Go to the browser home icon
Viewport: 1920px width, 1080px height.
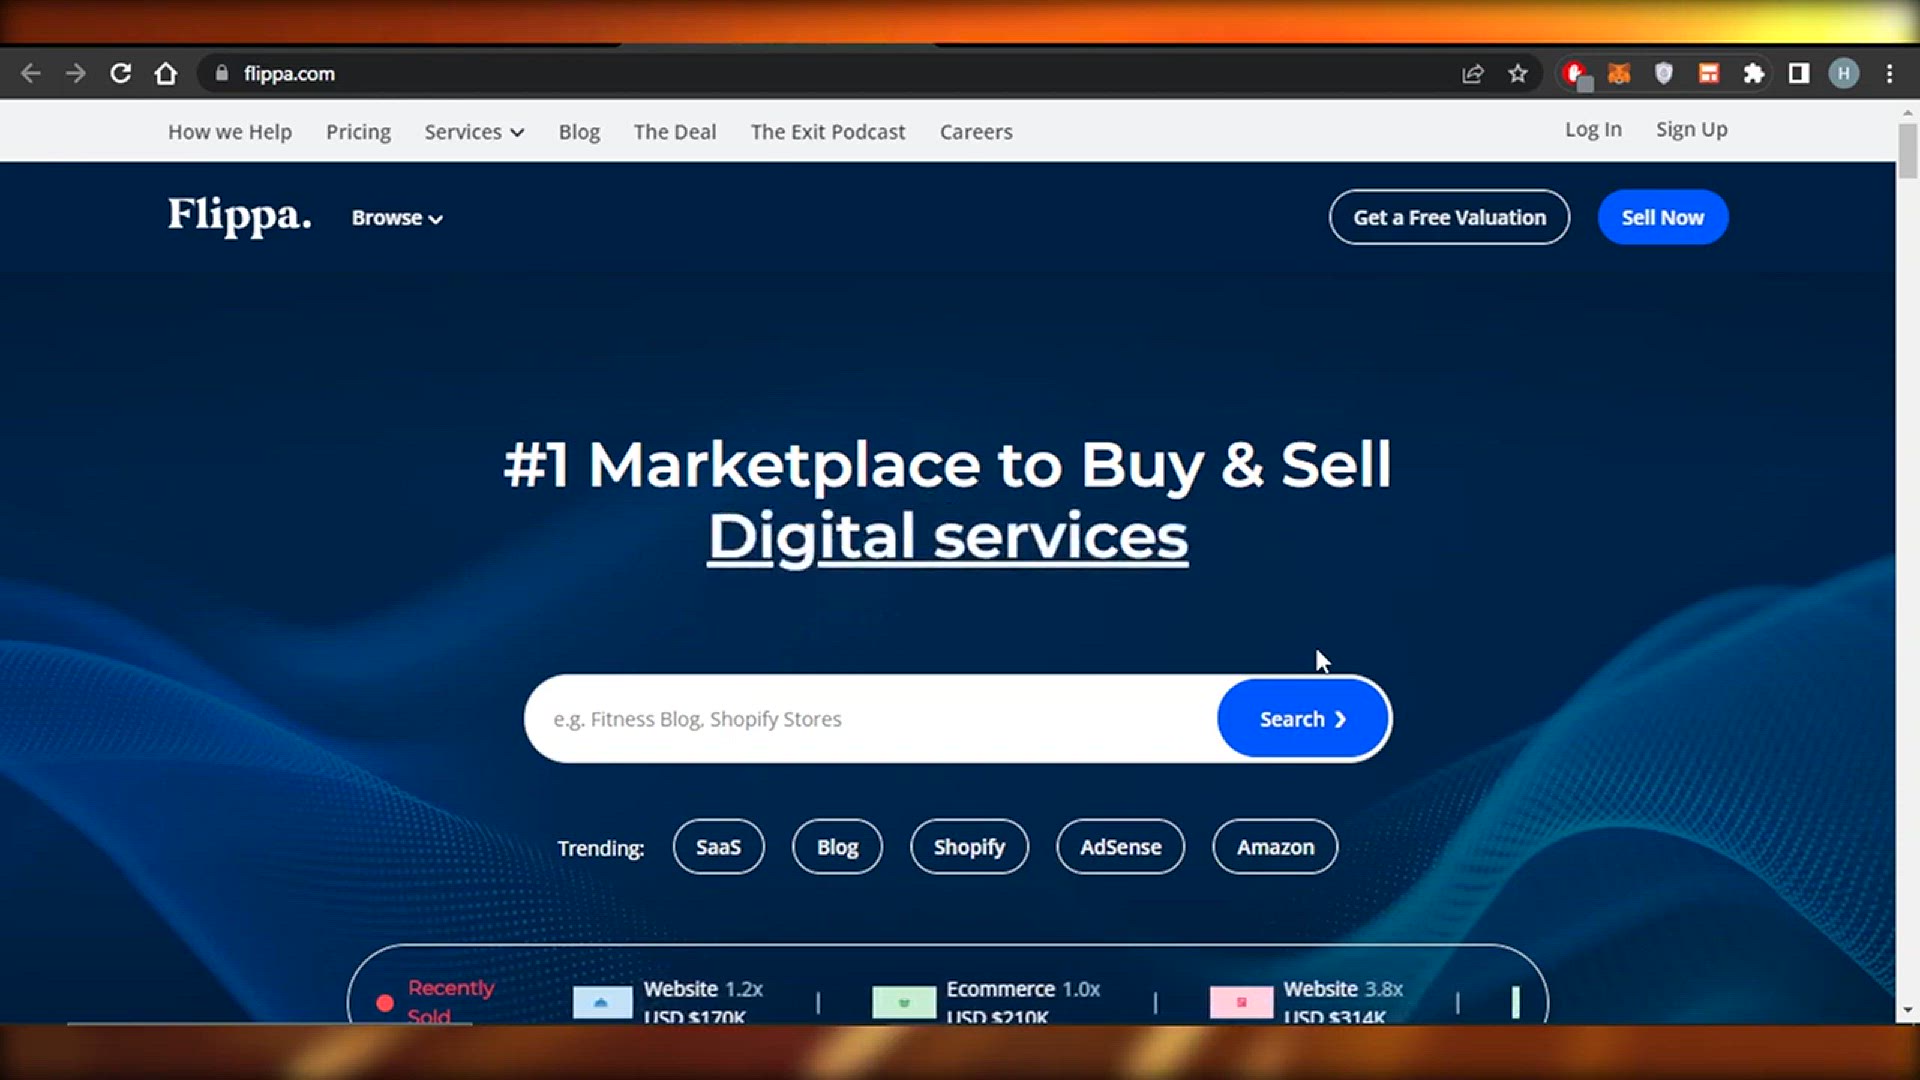coord(166,74)
